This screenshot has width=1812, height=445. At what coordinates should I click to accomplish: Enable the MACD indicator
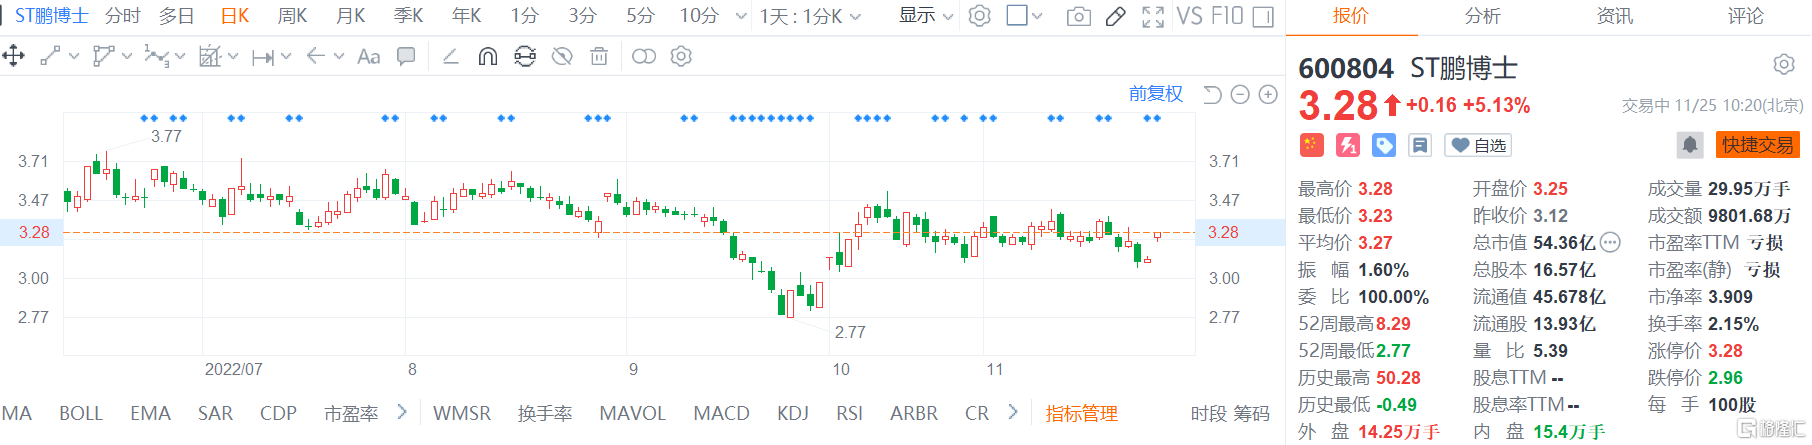[x=721, y=413]
